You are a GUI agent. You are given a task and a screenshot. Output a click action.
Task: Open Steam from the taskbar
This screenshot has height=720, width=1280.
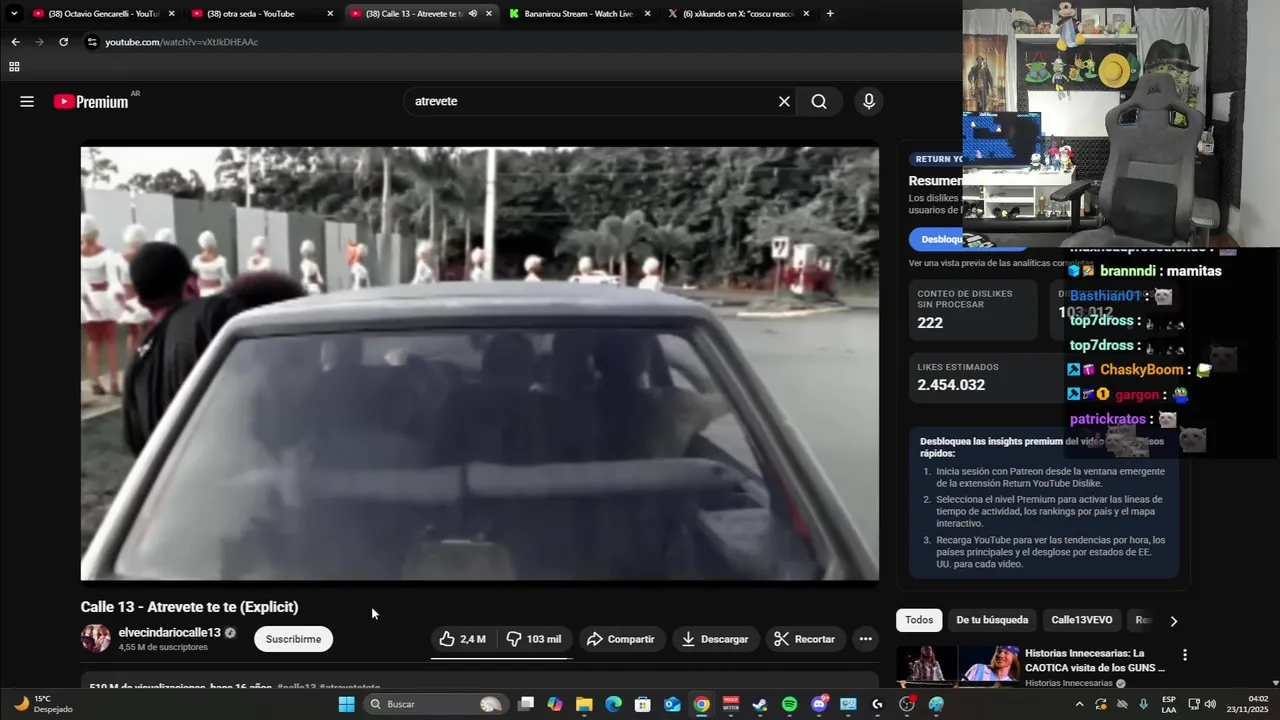click(760, 704)
